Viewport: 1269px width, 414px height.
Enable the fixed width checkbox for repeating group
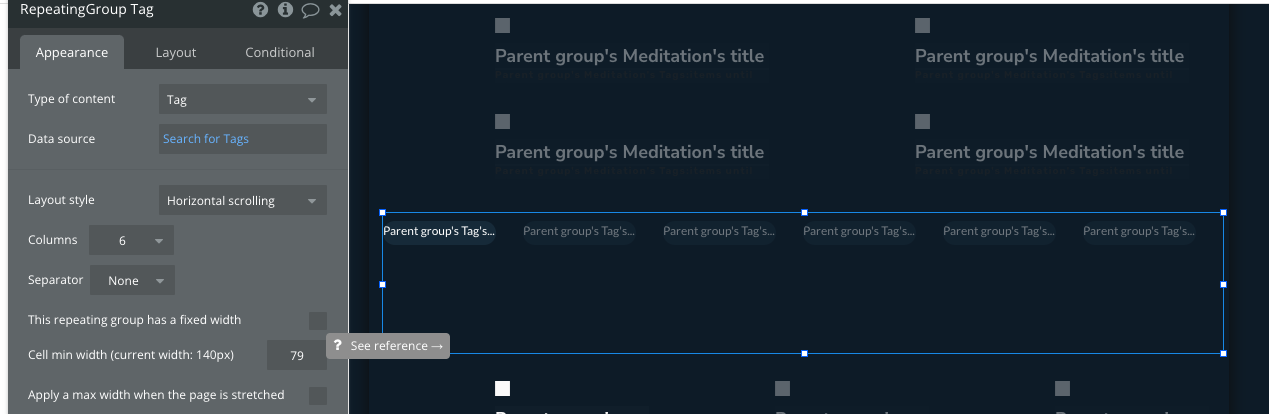click(318, 320)
